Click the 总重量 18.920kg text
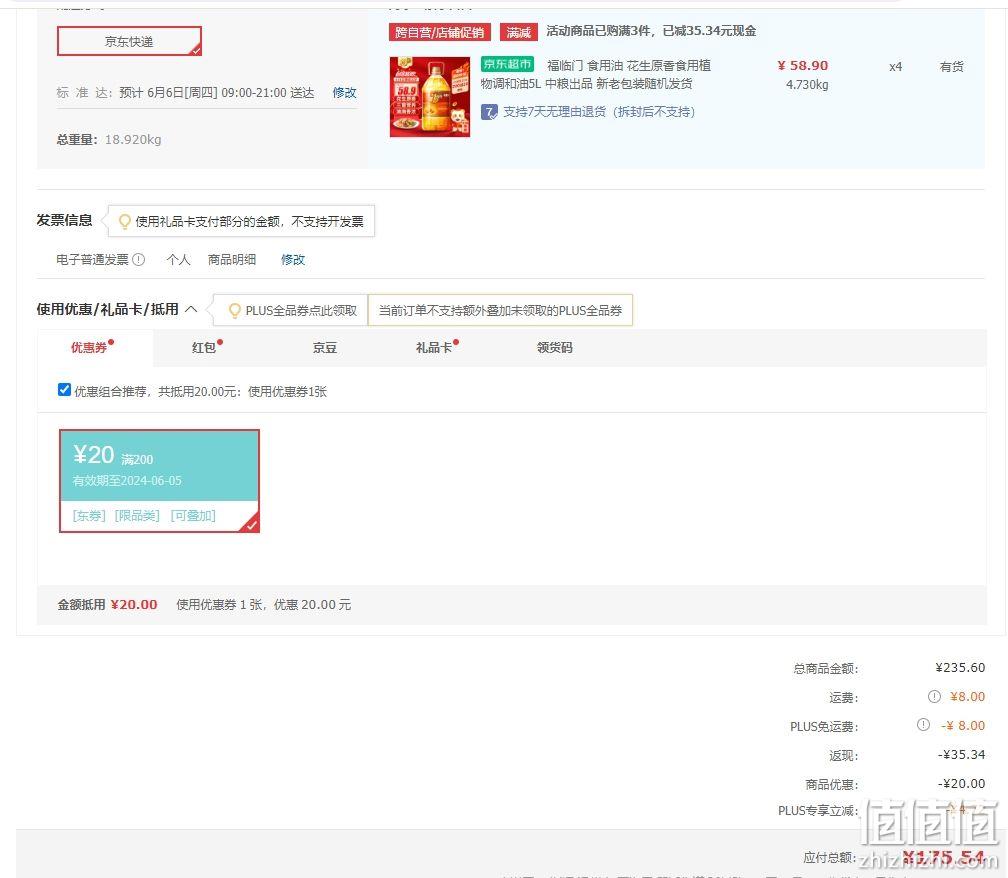 click(x=109, y=139)
